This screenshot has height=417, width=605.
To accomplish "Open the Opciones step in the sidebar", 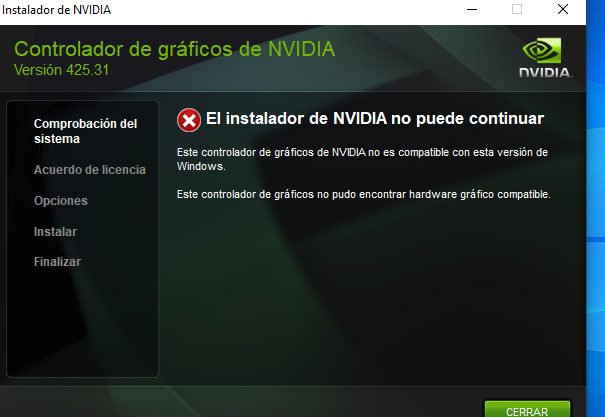I will click(x=61, y=201).
